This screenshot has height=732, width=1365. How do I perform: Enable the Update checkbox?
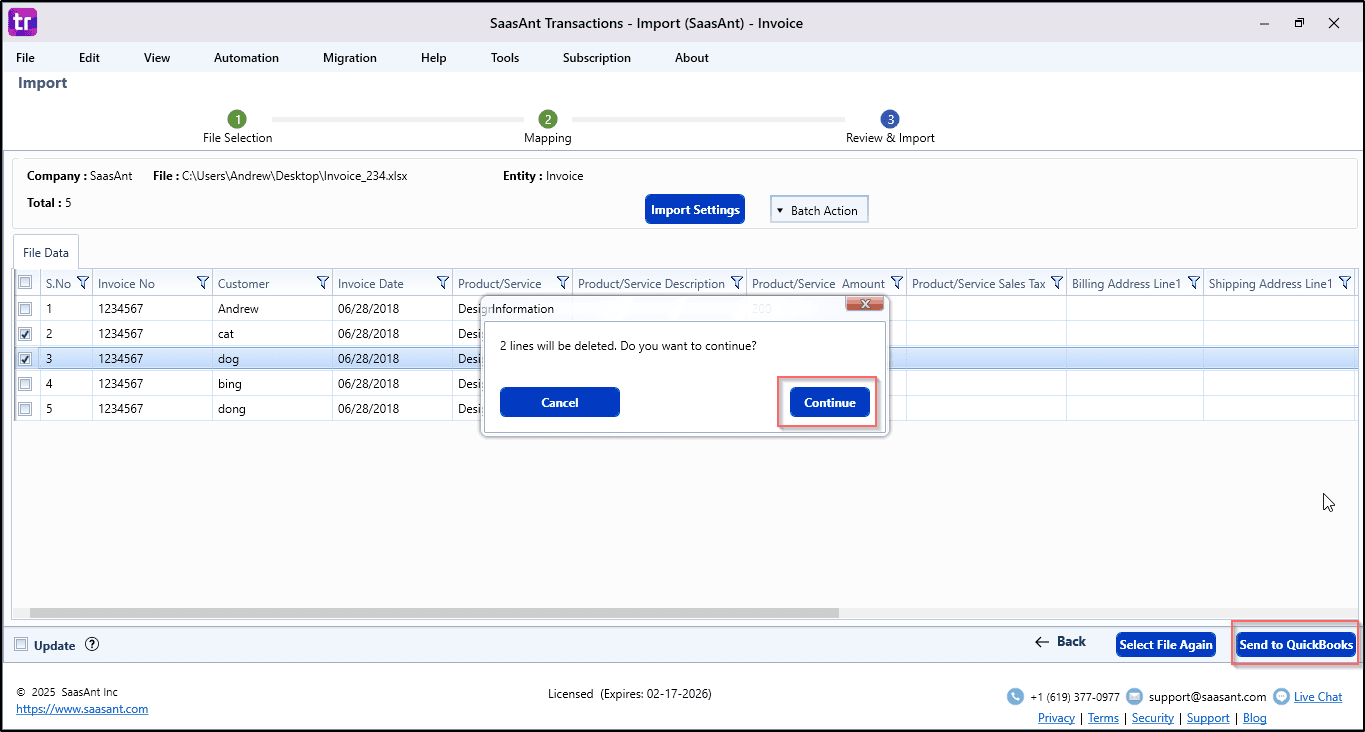(21, 645)
